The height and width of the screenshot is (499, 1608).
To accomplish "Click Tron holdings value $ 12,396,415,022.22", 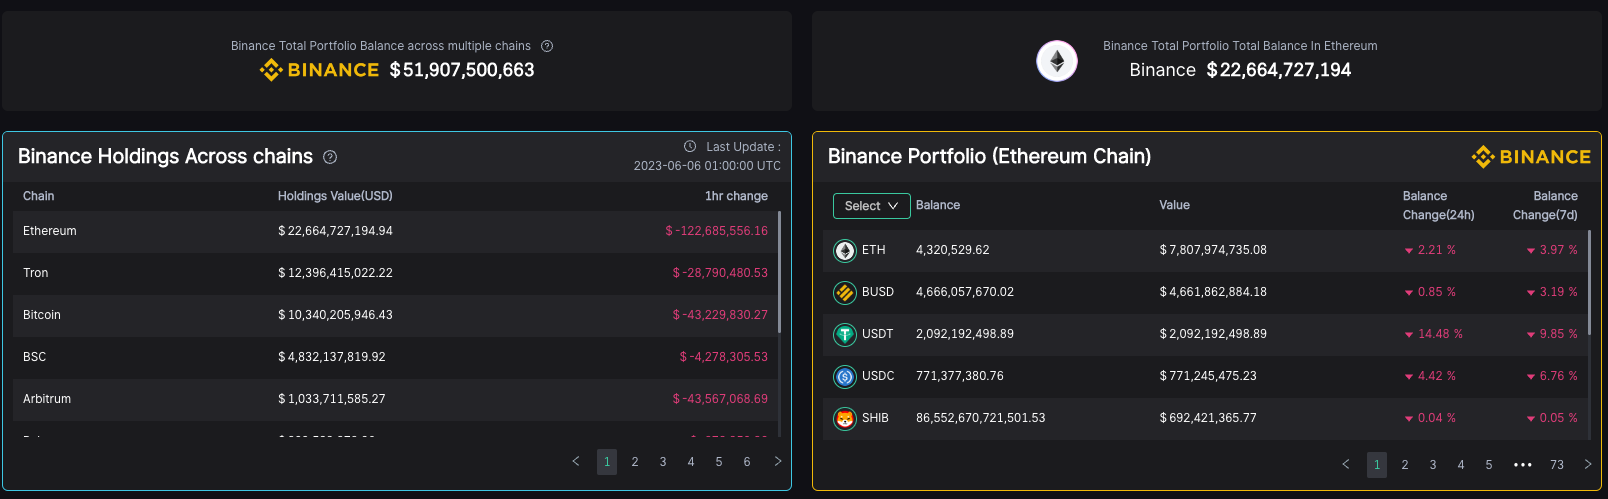I will [335, 273].
